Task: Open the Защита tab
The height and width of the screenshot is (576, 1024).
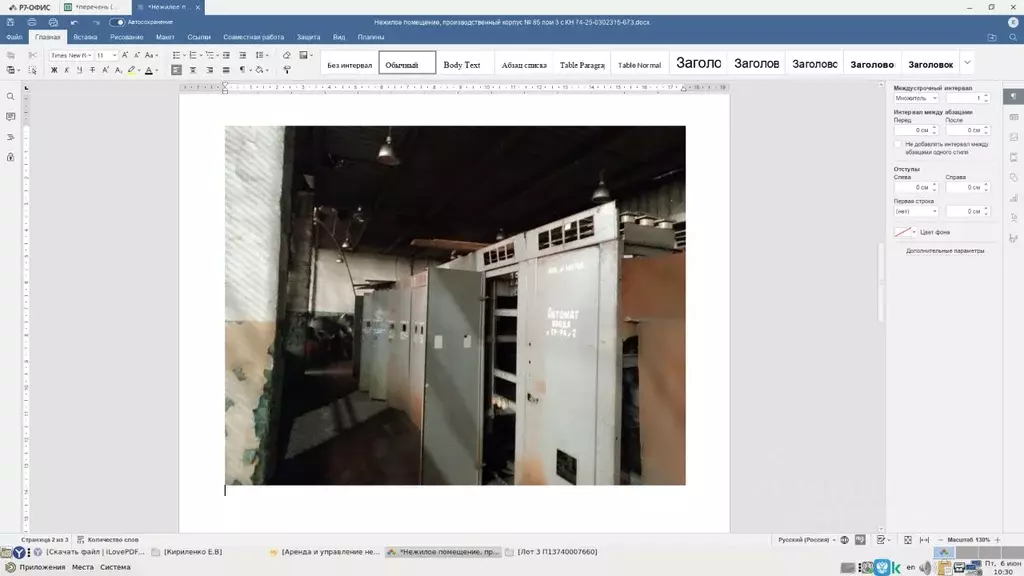Action: pos(308,37)
